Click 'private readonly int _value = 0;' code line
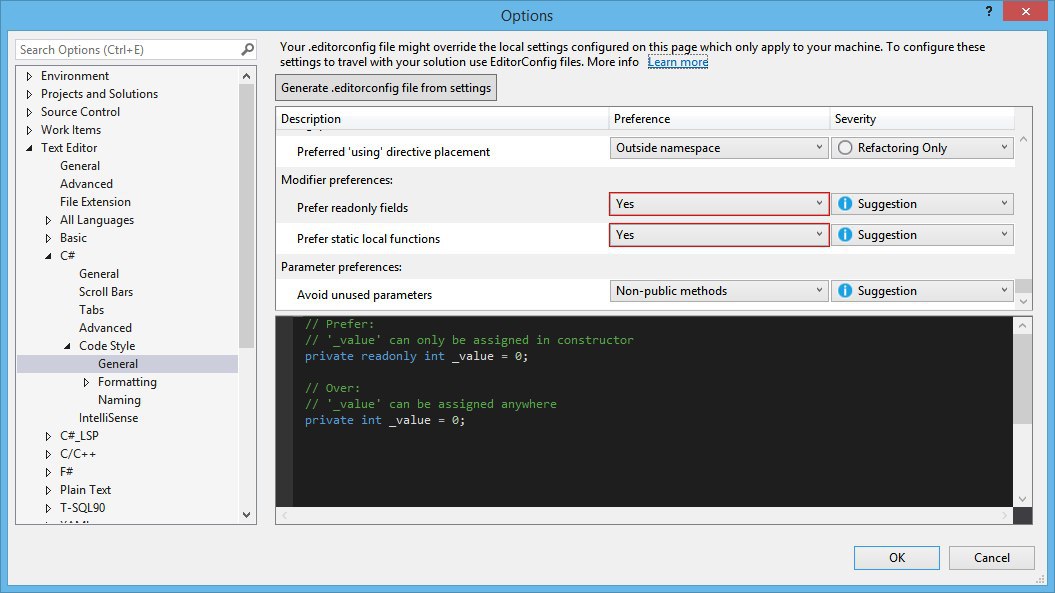 pos(416,356)
